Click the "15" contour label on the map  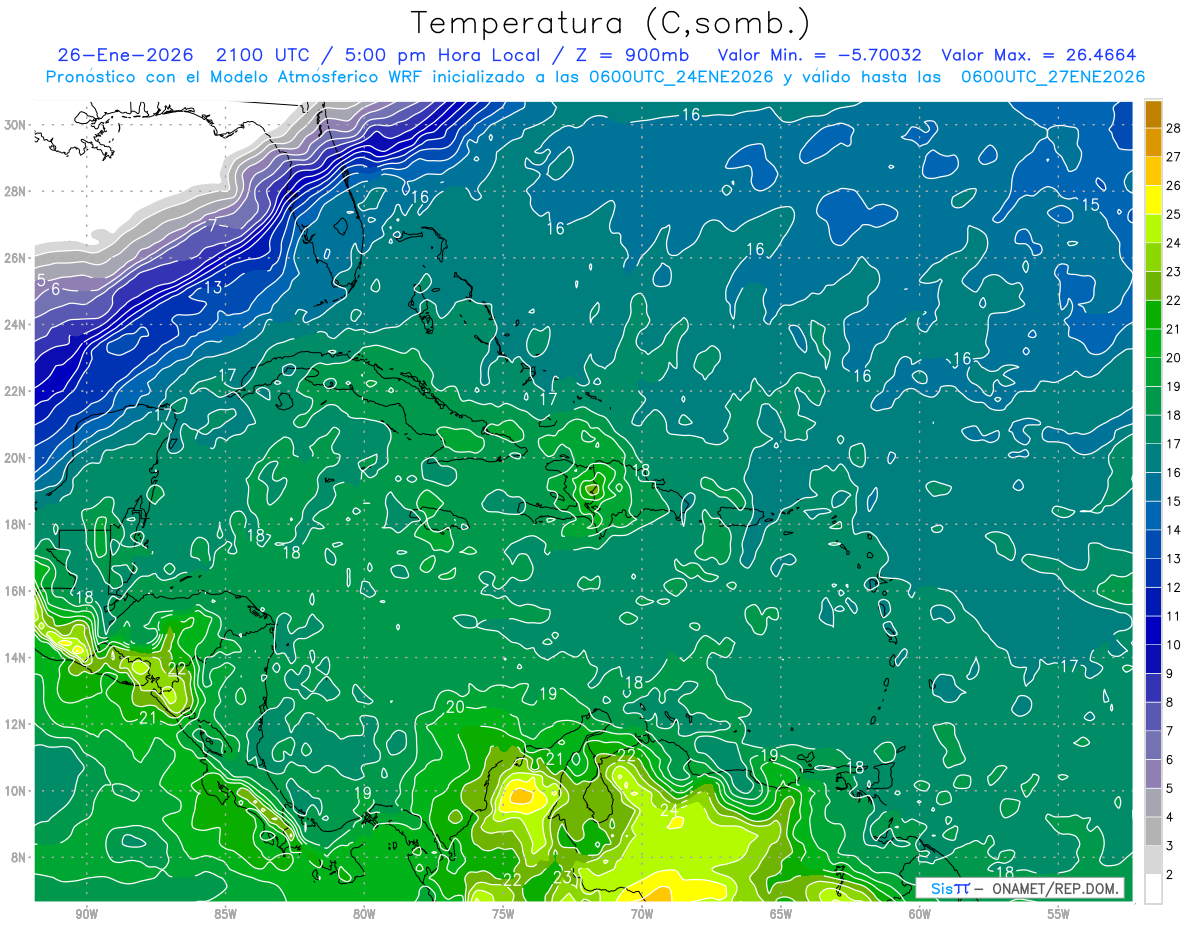(x=1091, y=205)
